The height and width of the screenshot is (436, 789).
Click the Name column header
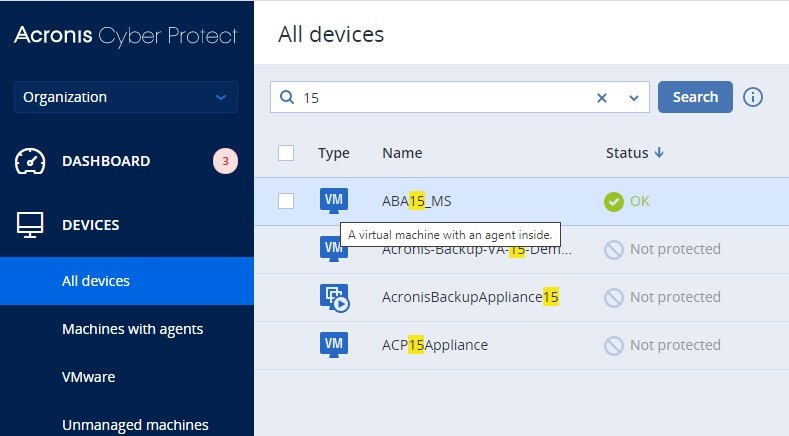(402, 153)
